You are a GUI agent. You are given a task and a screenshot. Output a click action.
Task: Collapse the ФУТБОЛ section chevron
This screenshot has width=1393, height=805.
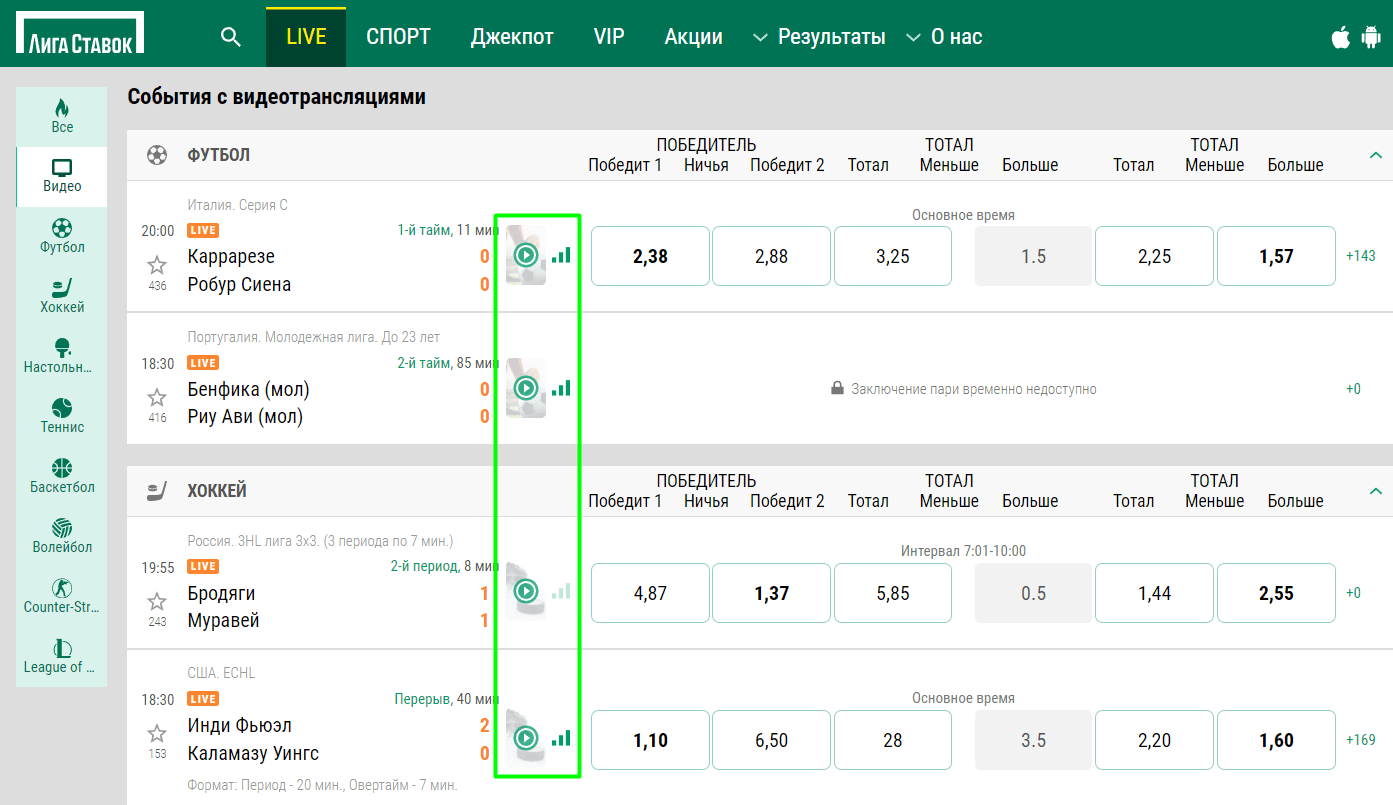click(1376, 155)
